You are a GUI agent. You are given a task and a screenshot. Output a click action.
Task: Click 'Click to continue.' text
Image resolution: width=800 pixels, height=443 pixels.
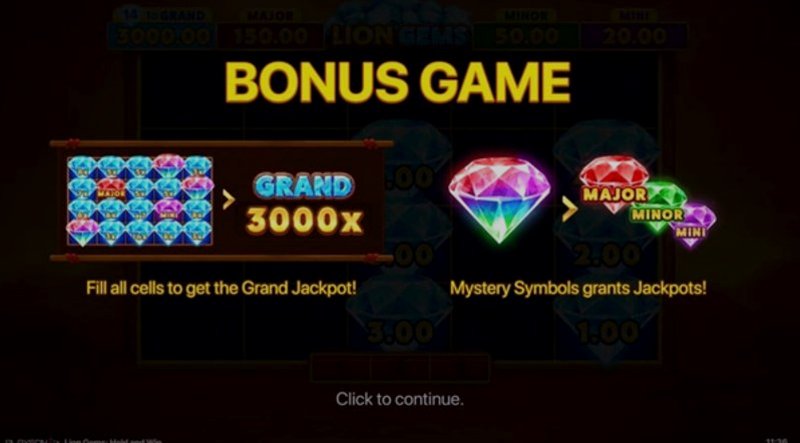pyautogui.click(x=399, y=399)
